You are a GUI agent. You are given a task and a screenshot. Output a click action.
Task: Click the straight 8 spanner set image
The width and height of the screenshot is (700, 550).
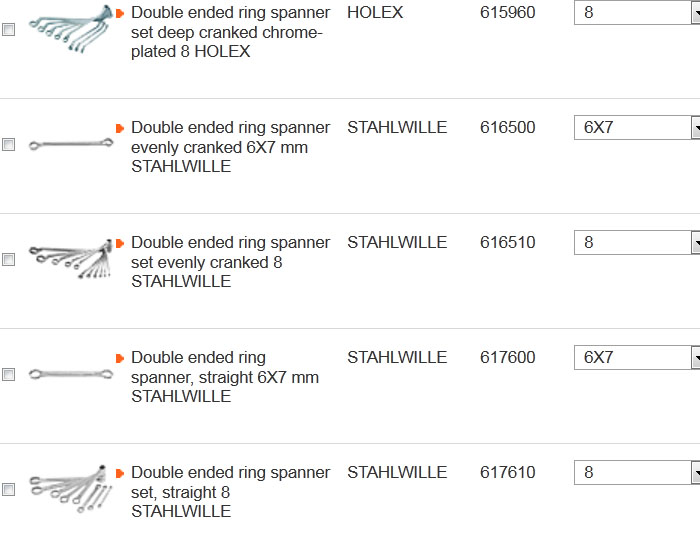tap(70, 489)
